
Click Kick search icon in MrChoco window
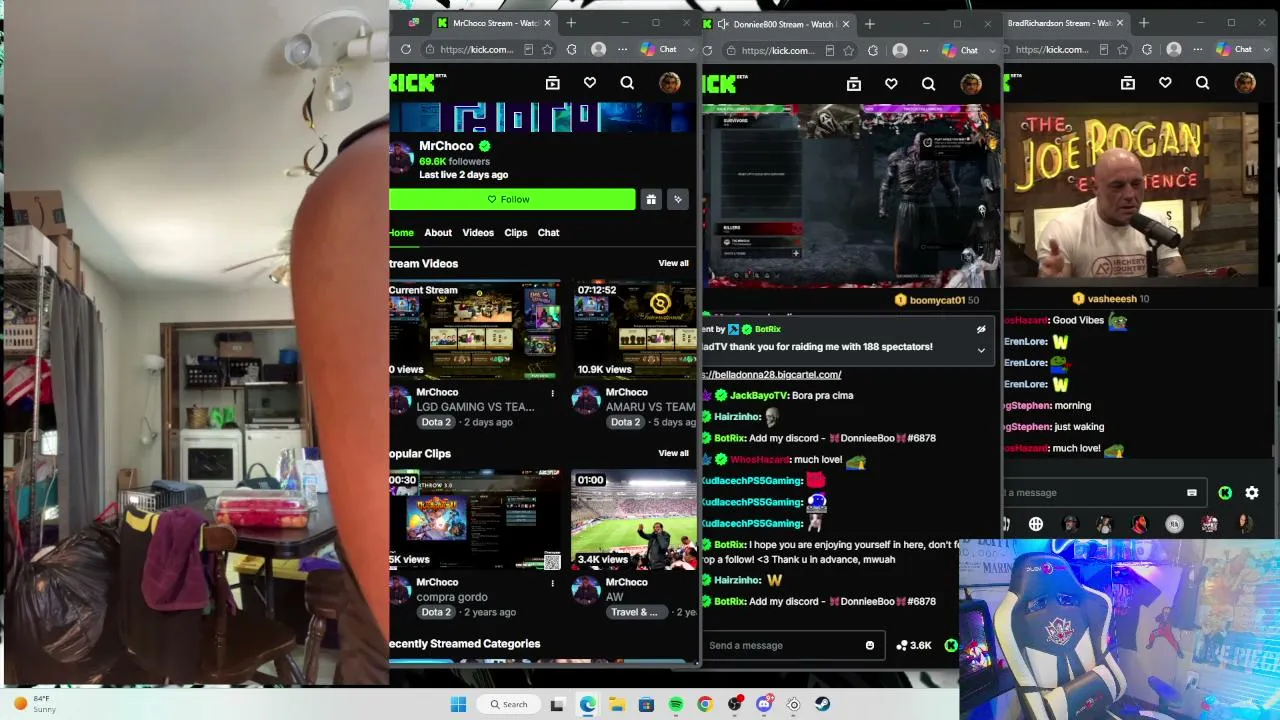[627, 83]
